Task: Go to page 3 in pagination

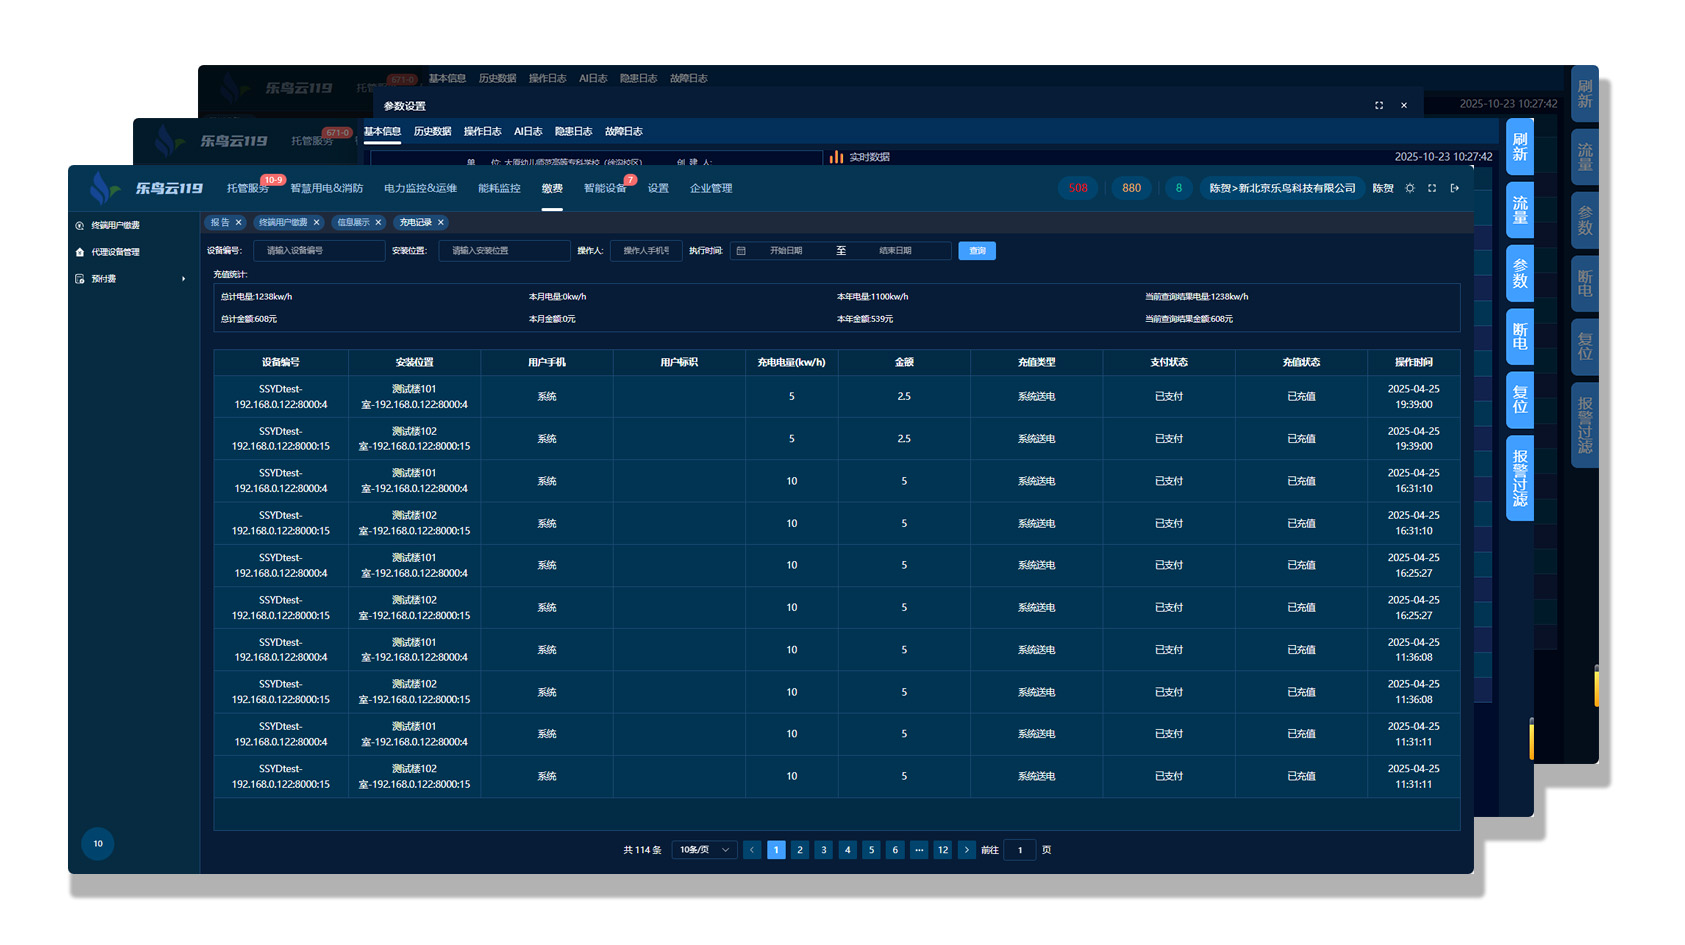Action: coord(824,850)
